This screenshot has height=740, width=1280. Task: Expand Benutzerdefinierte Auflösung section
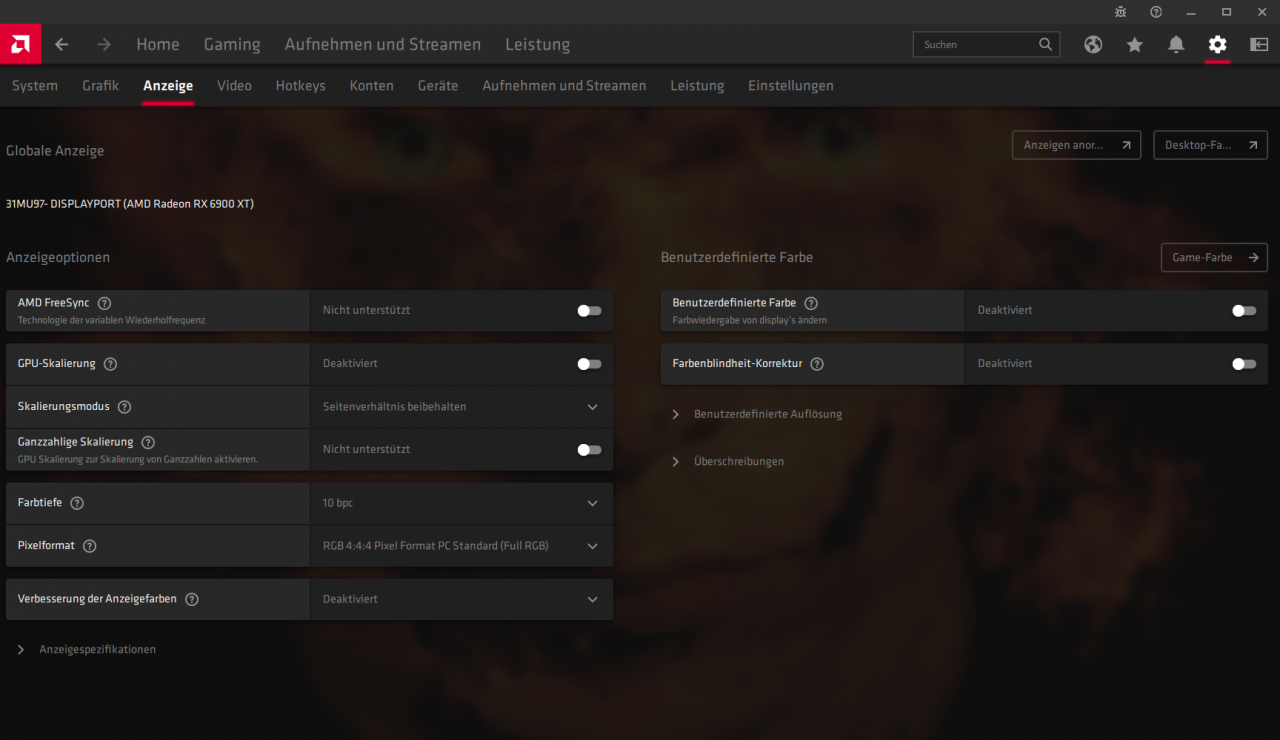[758, 414]
